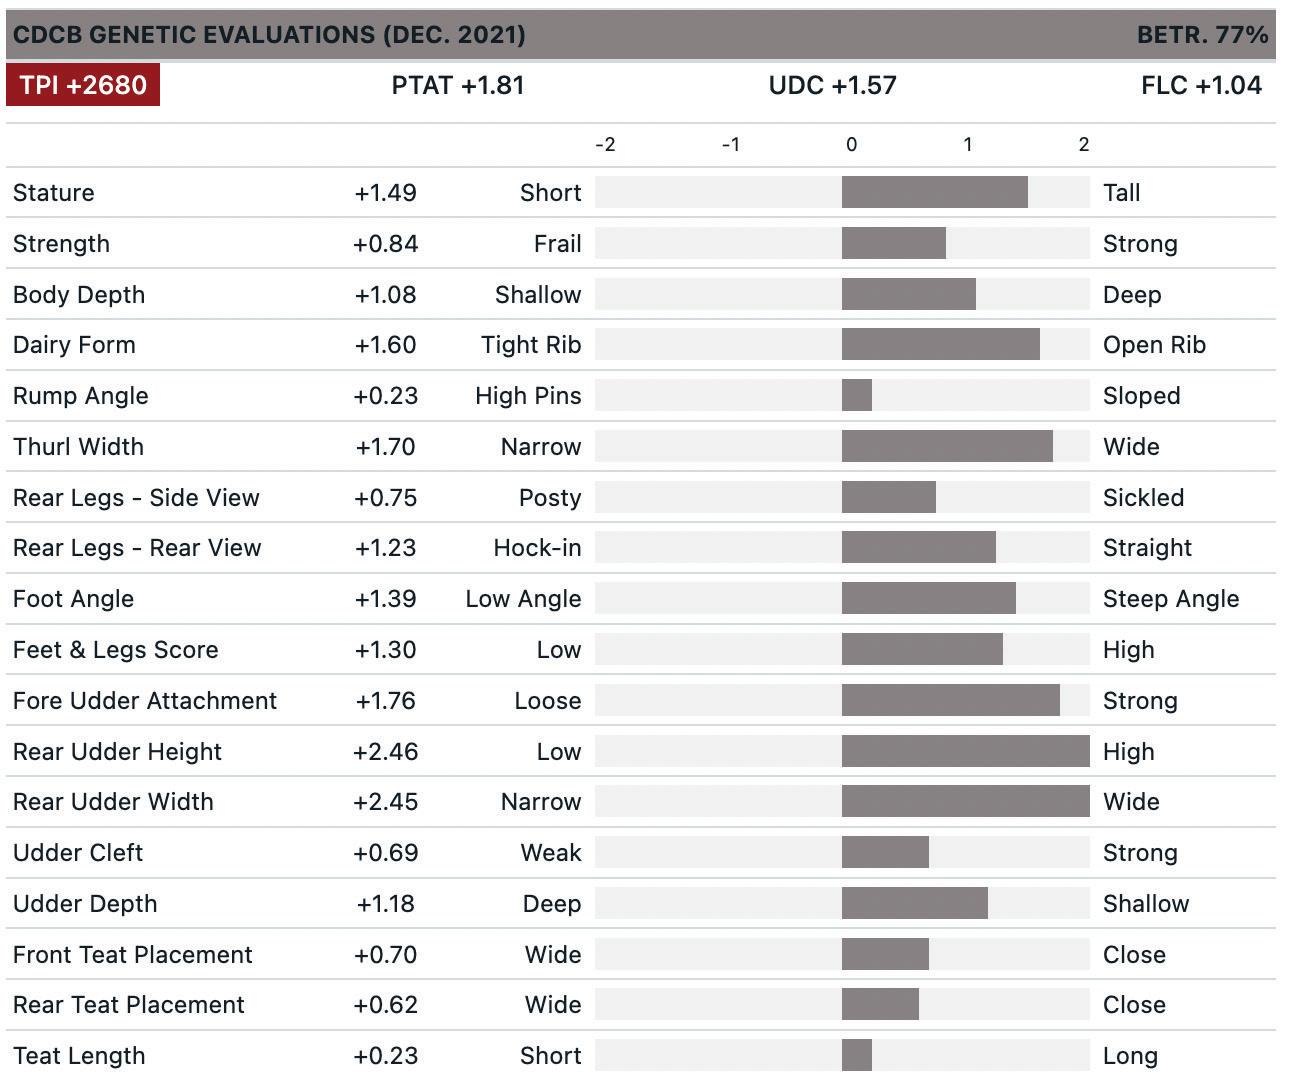The height and width of the screenshot is (1088, 1292).
Task: Click the Udder Depth +1.18 value
Action: 385,904
